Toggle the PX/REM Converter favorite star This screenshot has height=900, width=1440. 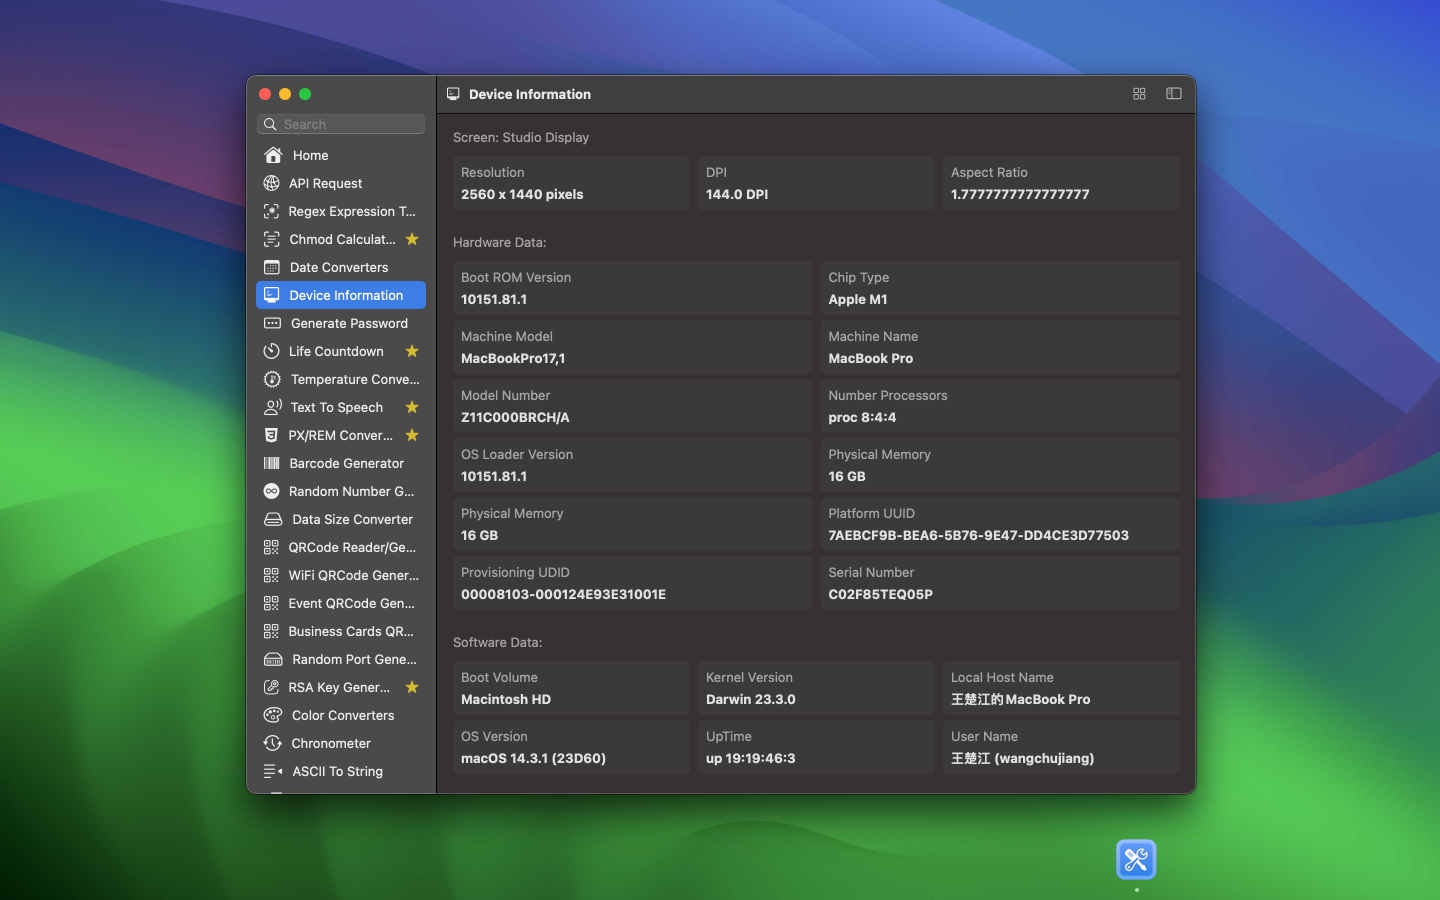pos(412,435)
